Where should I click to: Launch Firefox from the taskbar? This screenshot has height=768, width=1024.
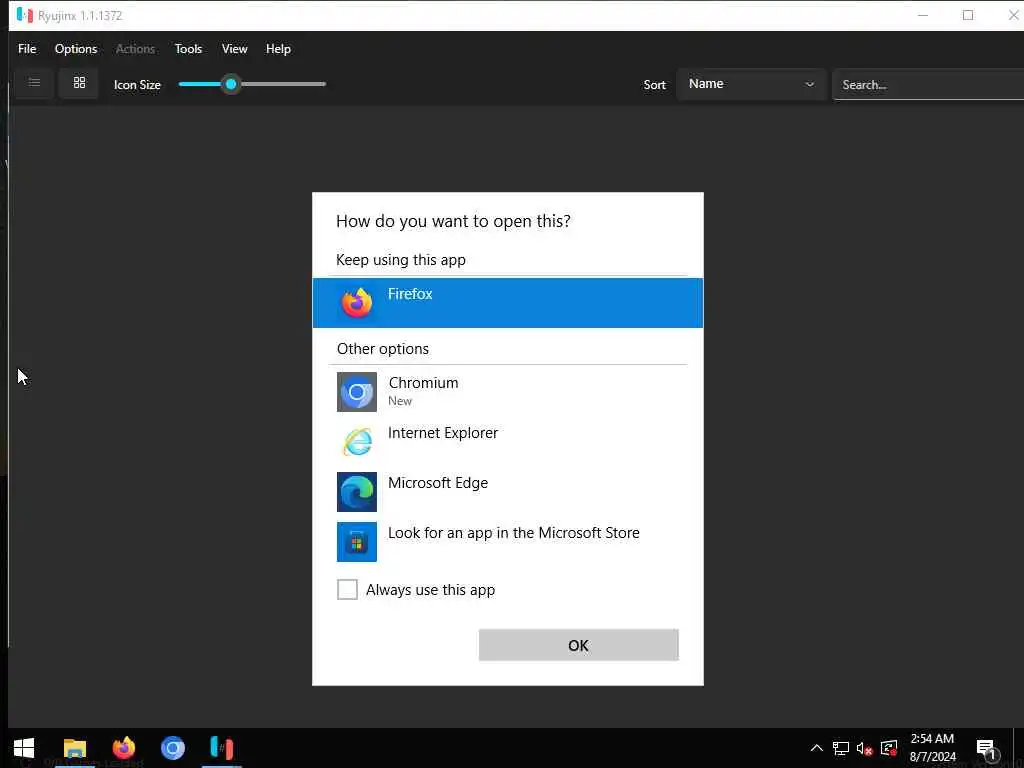tap(123, 748)
